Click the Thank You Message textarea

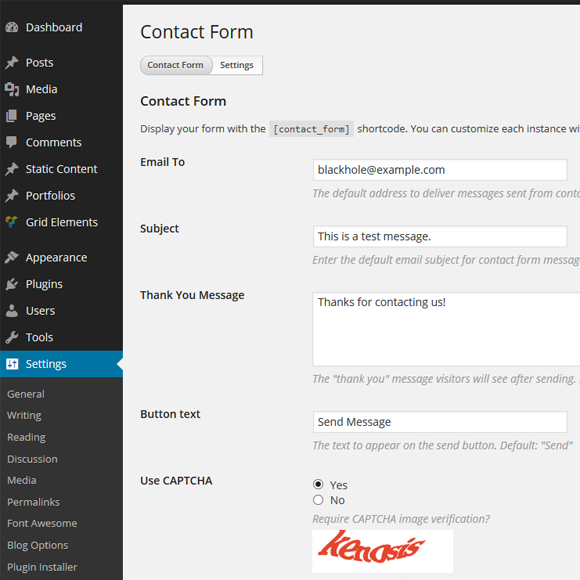[446, 329]
